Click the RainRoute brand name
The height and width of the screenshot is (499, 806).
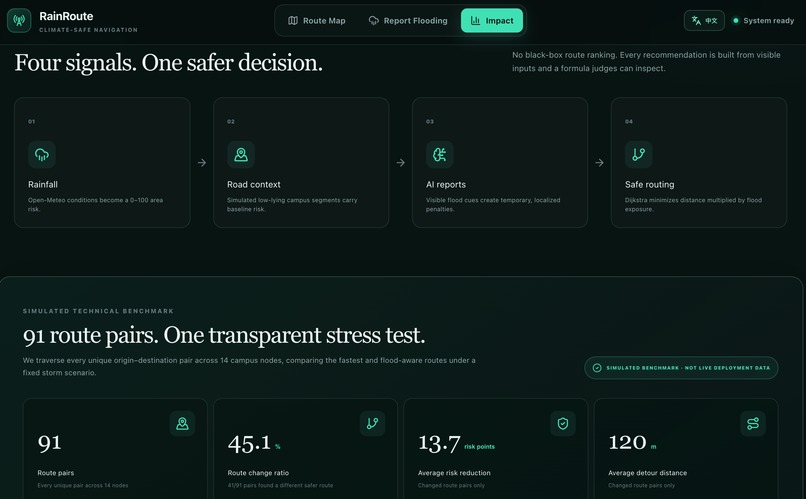(66, 16)
